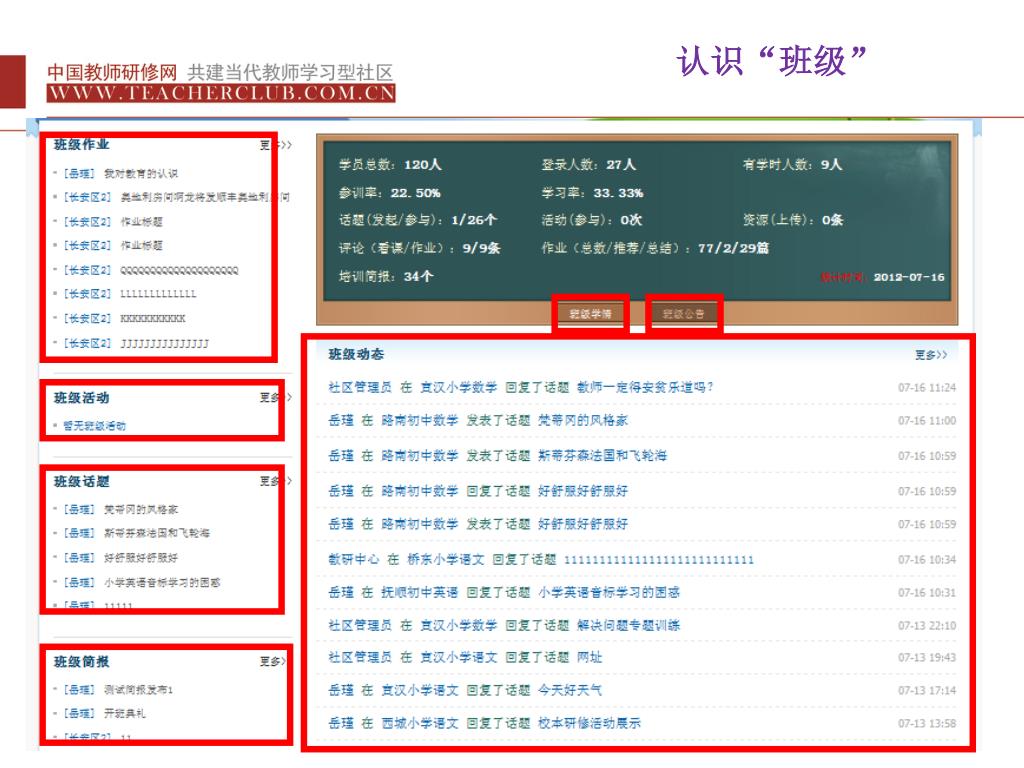This screenshot has height=768, width=1024.
Task: Click 参训率: 22.50% statistic
Action: click(x=389, y=193)
